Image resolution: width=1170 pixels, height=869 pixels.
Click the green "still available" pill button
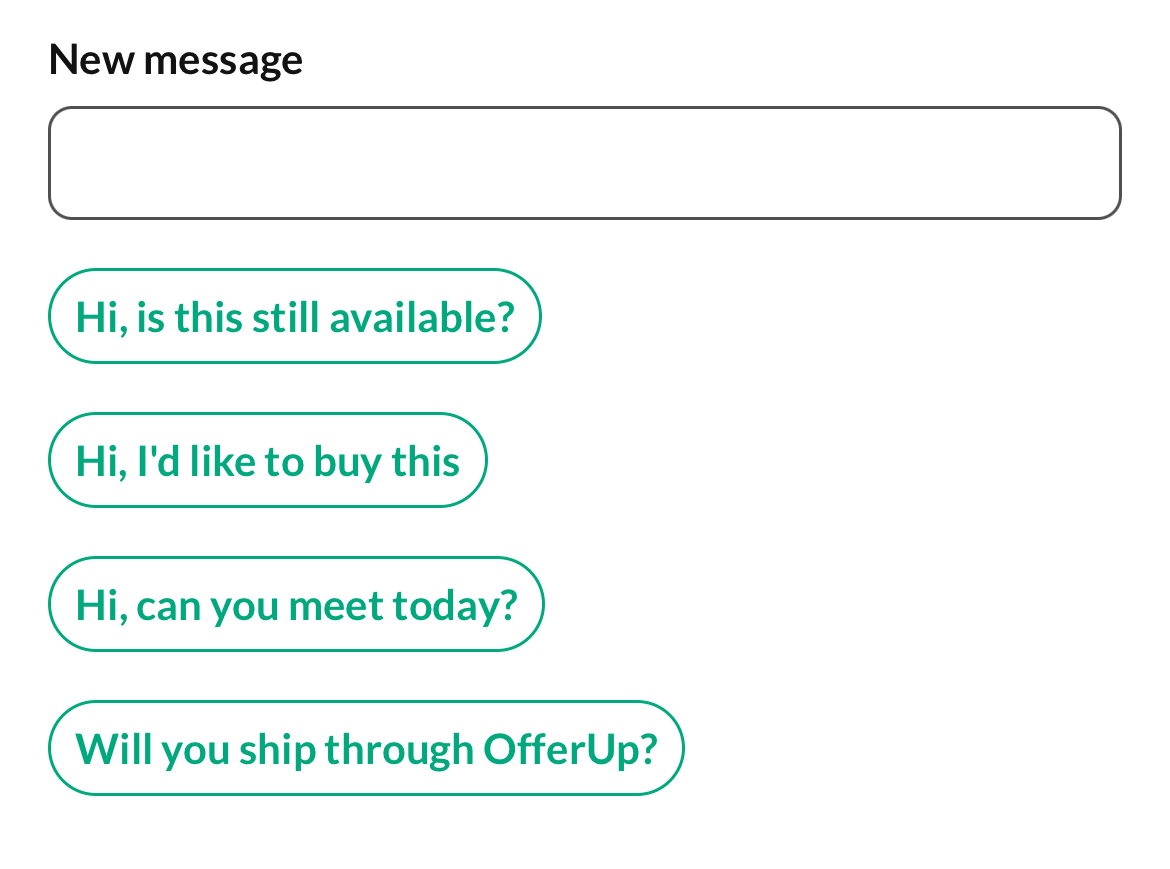[294, 316]
